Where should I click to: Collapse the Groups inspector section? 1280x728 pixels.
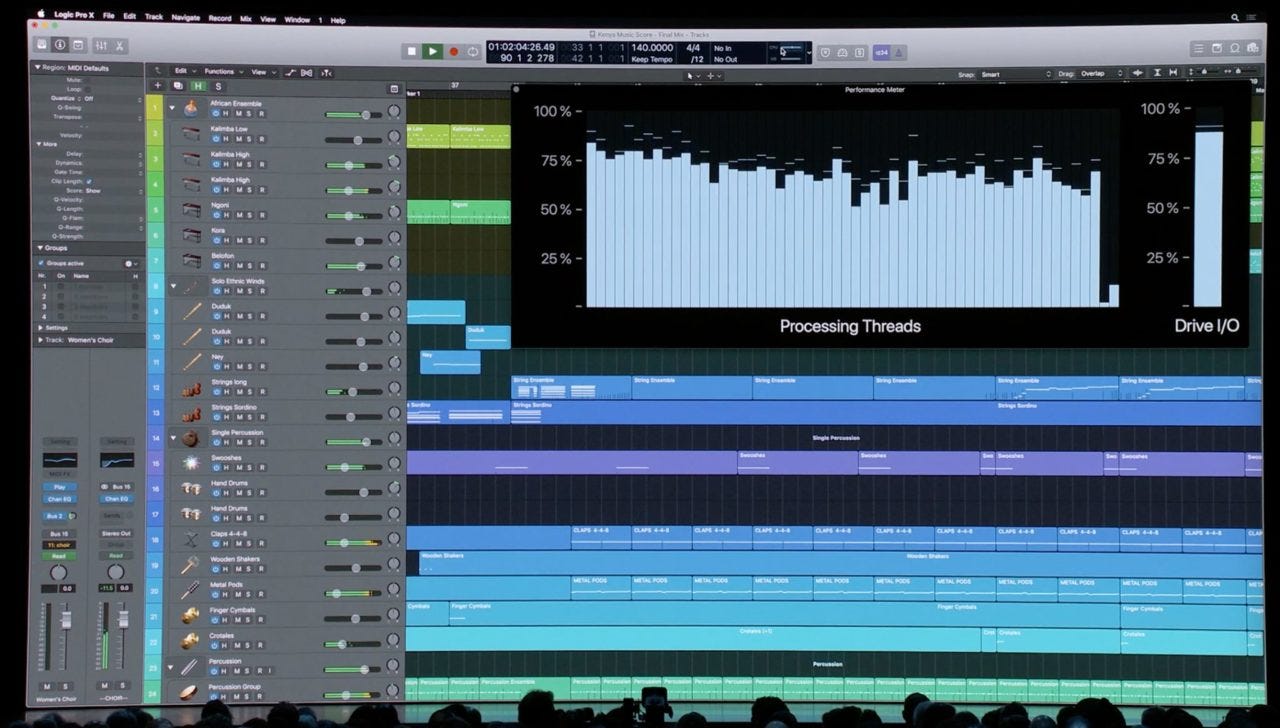point(41,248)
